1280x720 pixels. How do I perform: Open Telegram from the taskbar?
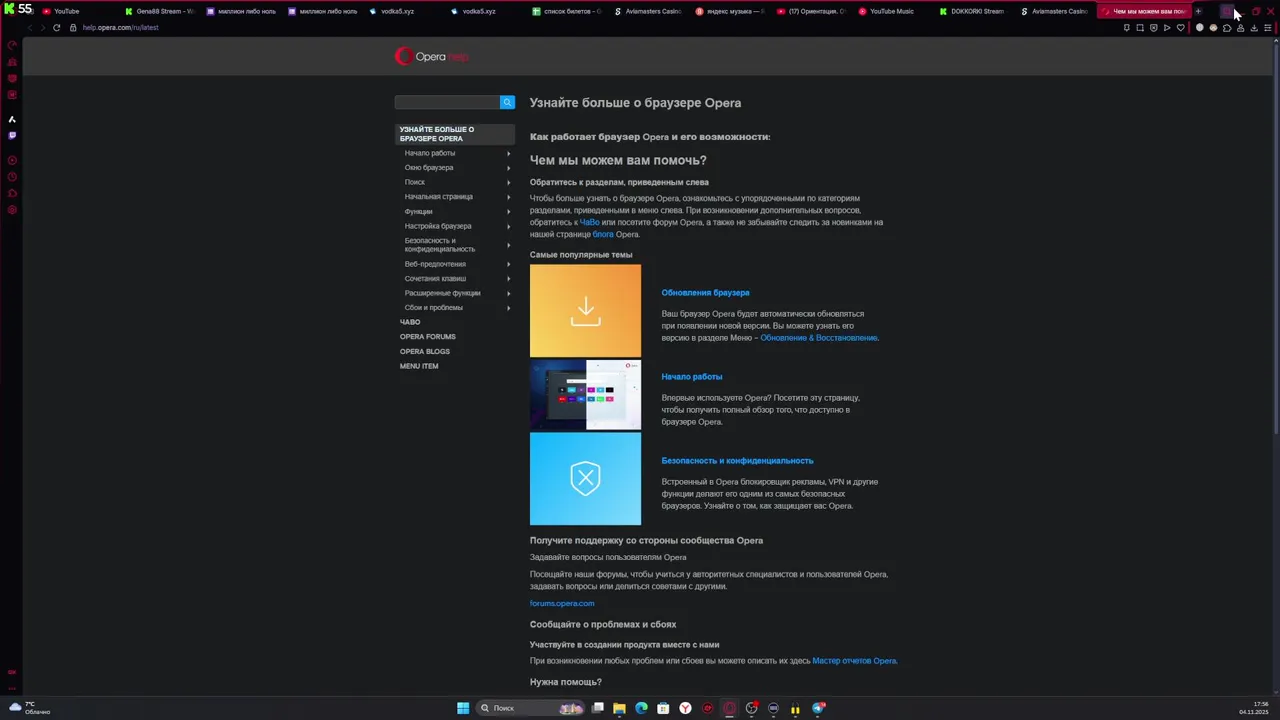coord(818,708)
